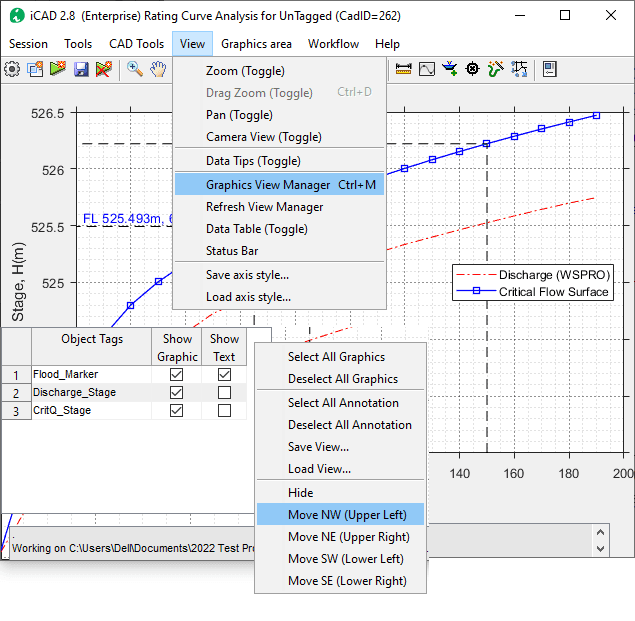Click the green wand toolbar icon
Viewport: 635px width, 621px height.
click(x=495, y=69)
